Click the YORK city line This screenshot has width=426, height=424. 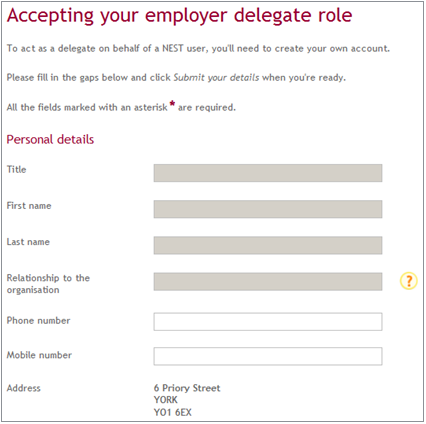pyautogui.click(x=166, y=400)
